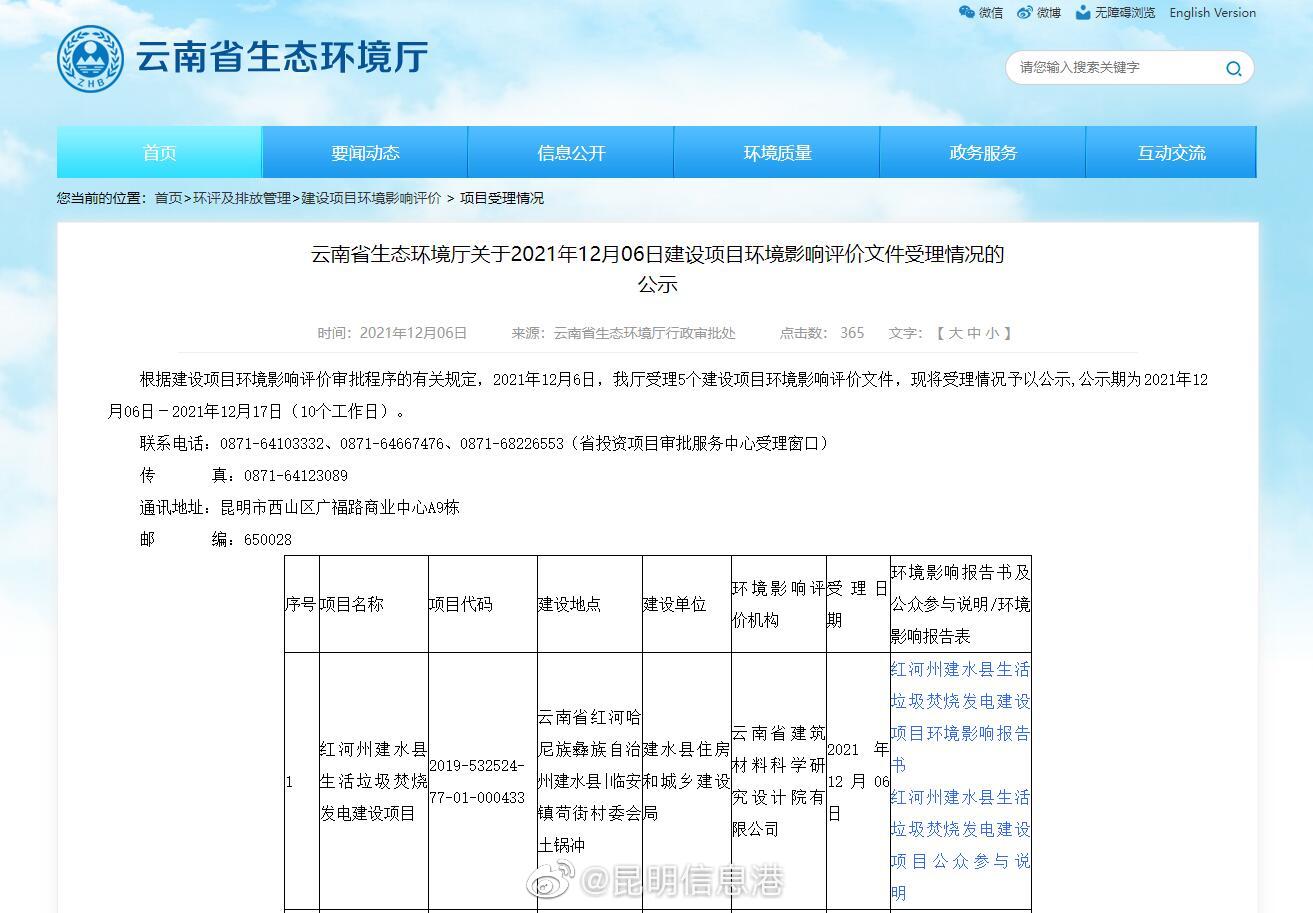Open the 政务服务 section
This screenshot has height=913, width=1313.
(x=982, y=152)
